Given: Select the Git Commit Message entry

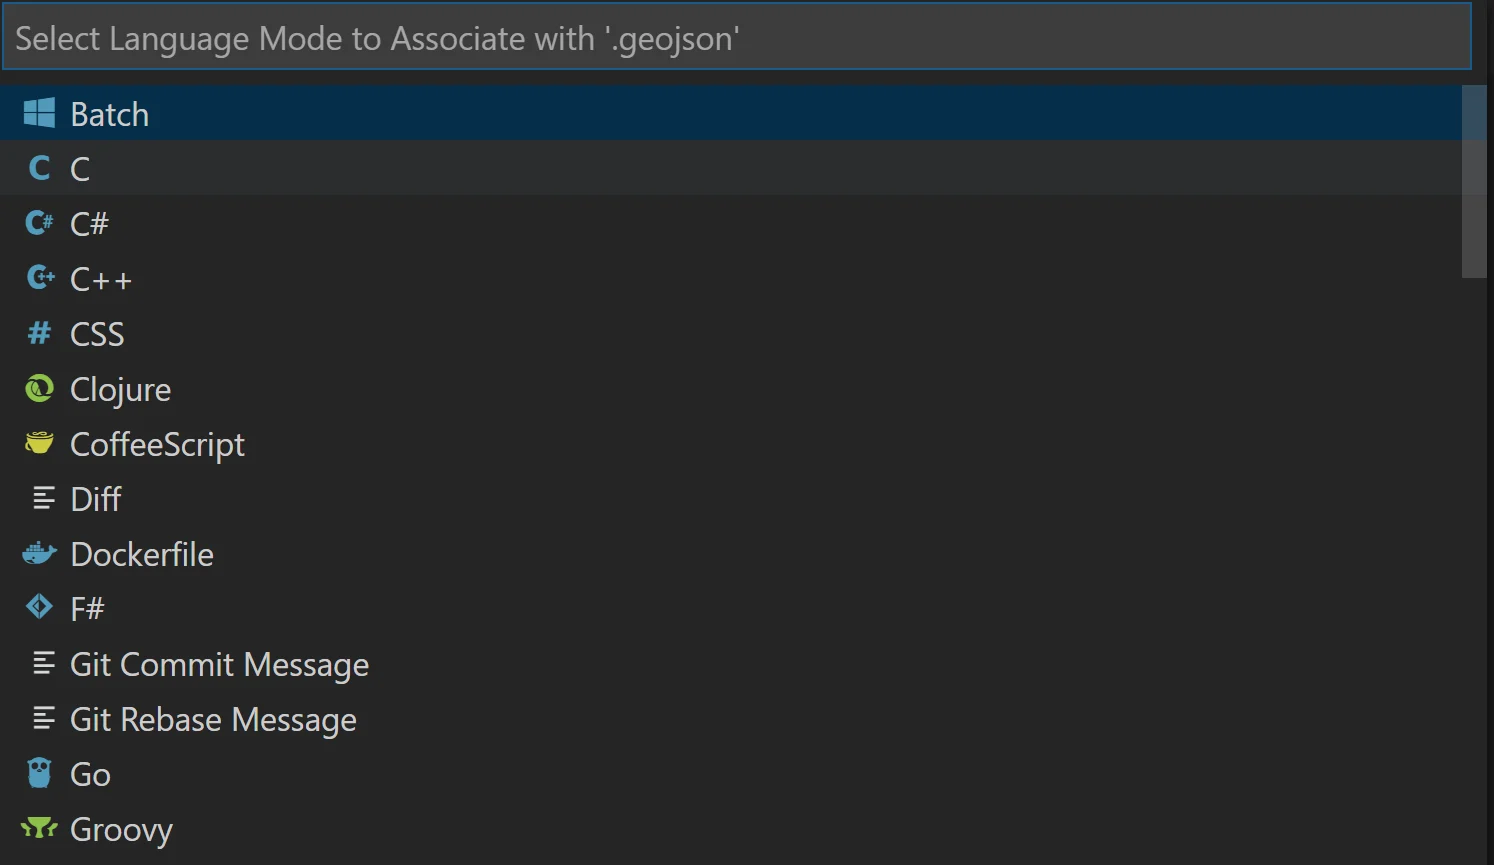Looking at the screenshot, I should (219, 663).
